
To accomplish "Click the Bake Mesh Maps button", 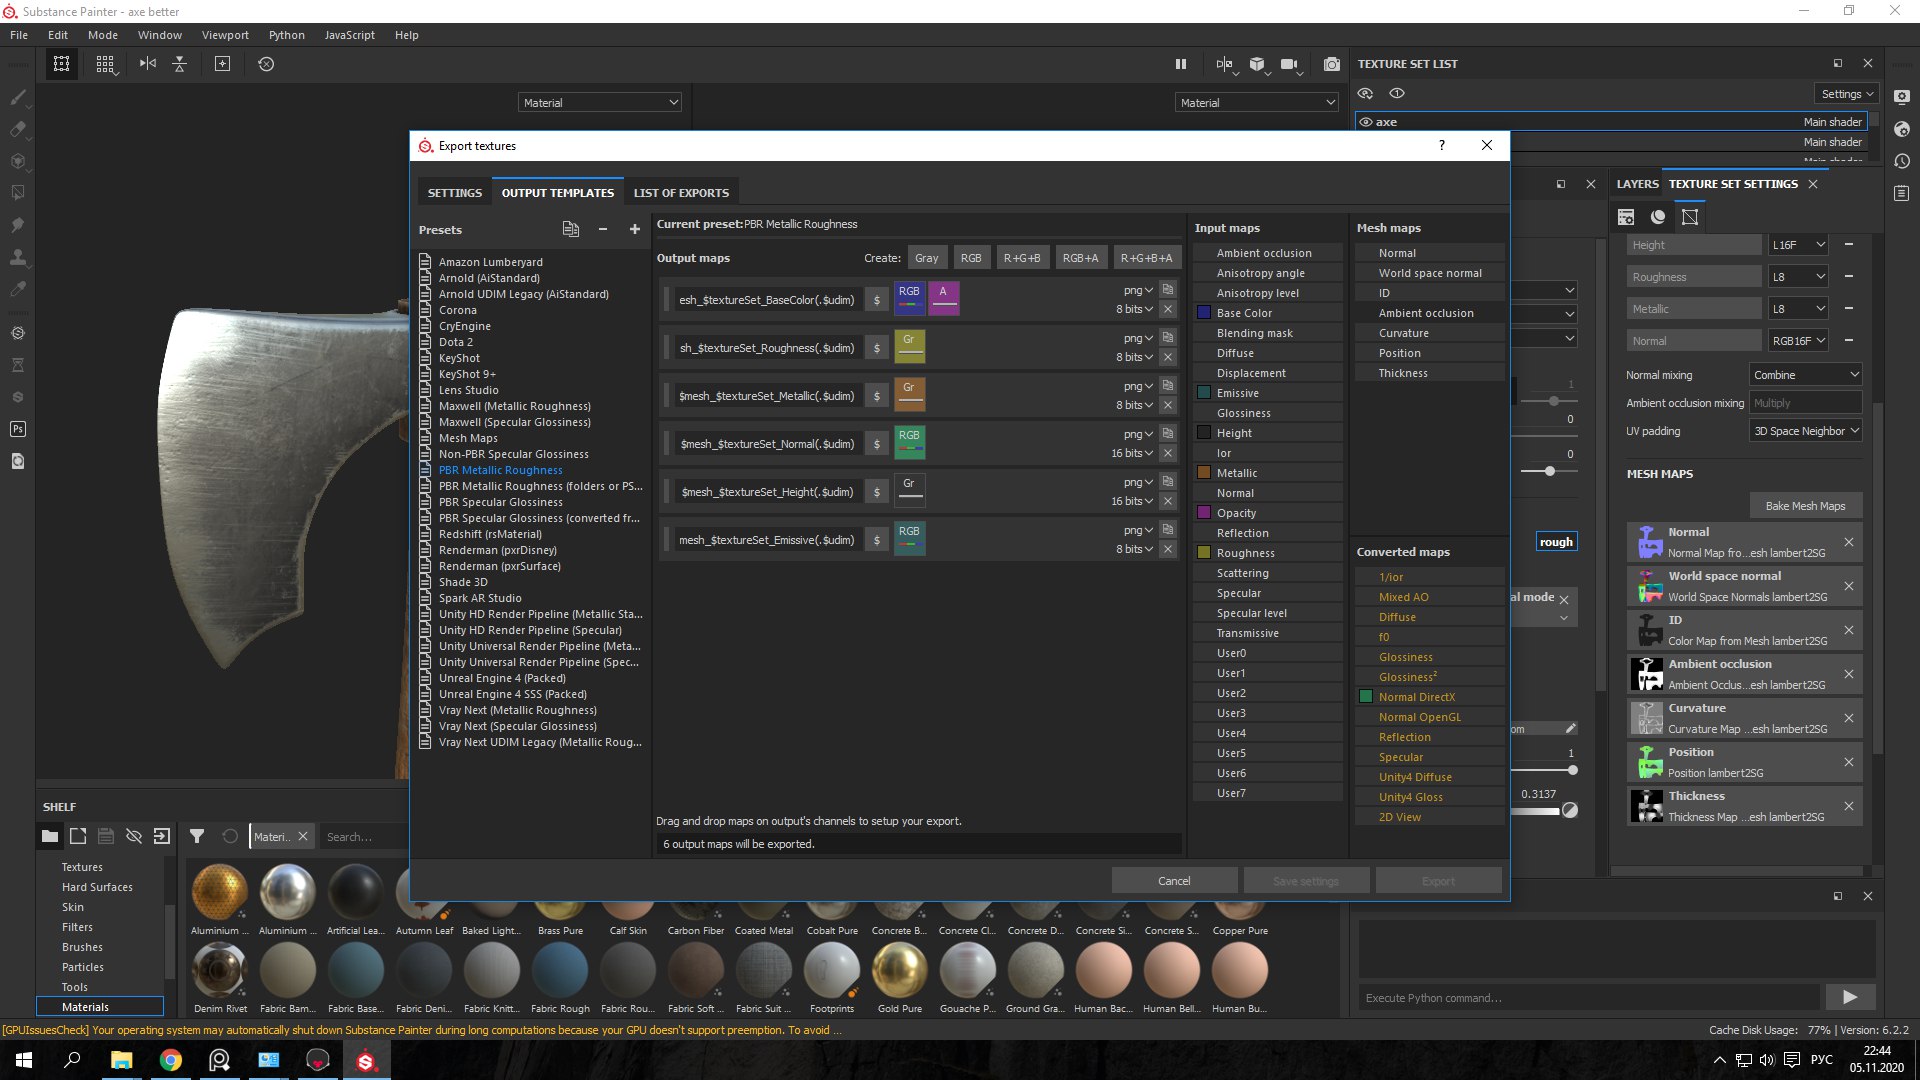I will (1805, 506).
